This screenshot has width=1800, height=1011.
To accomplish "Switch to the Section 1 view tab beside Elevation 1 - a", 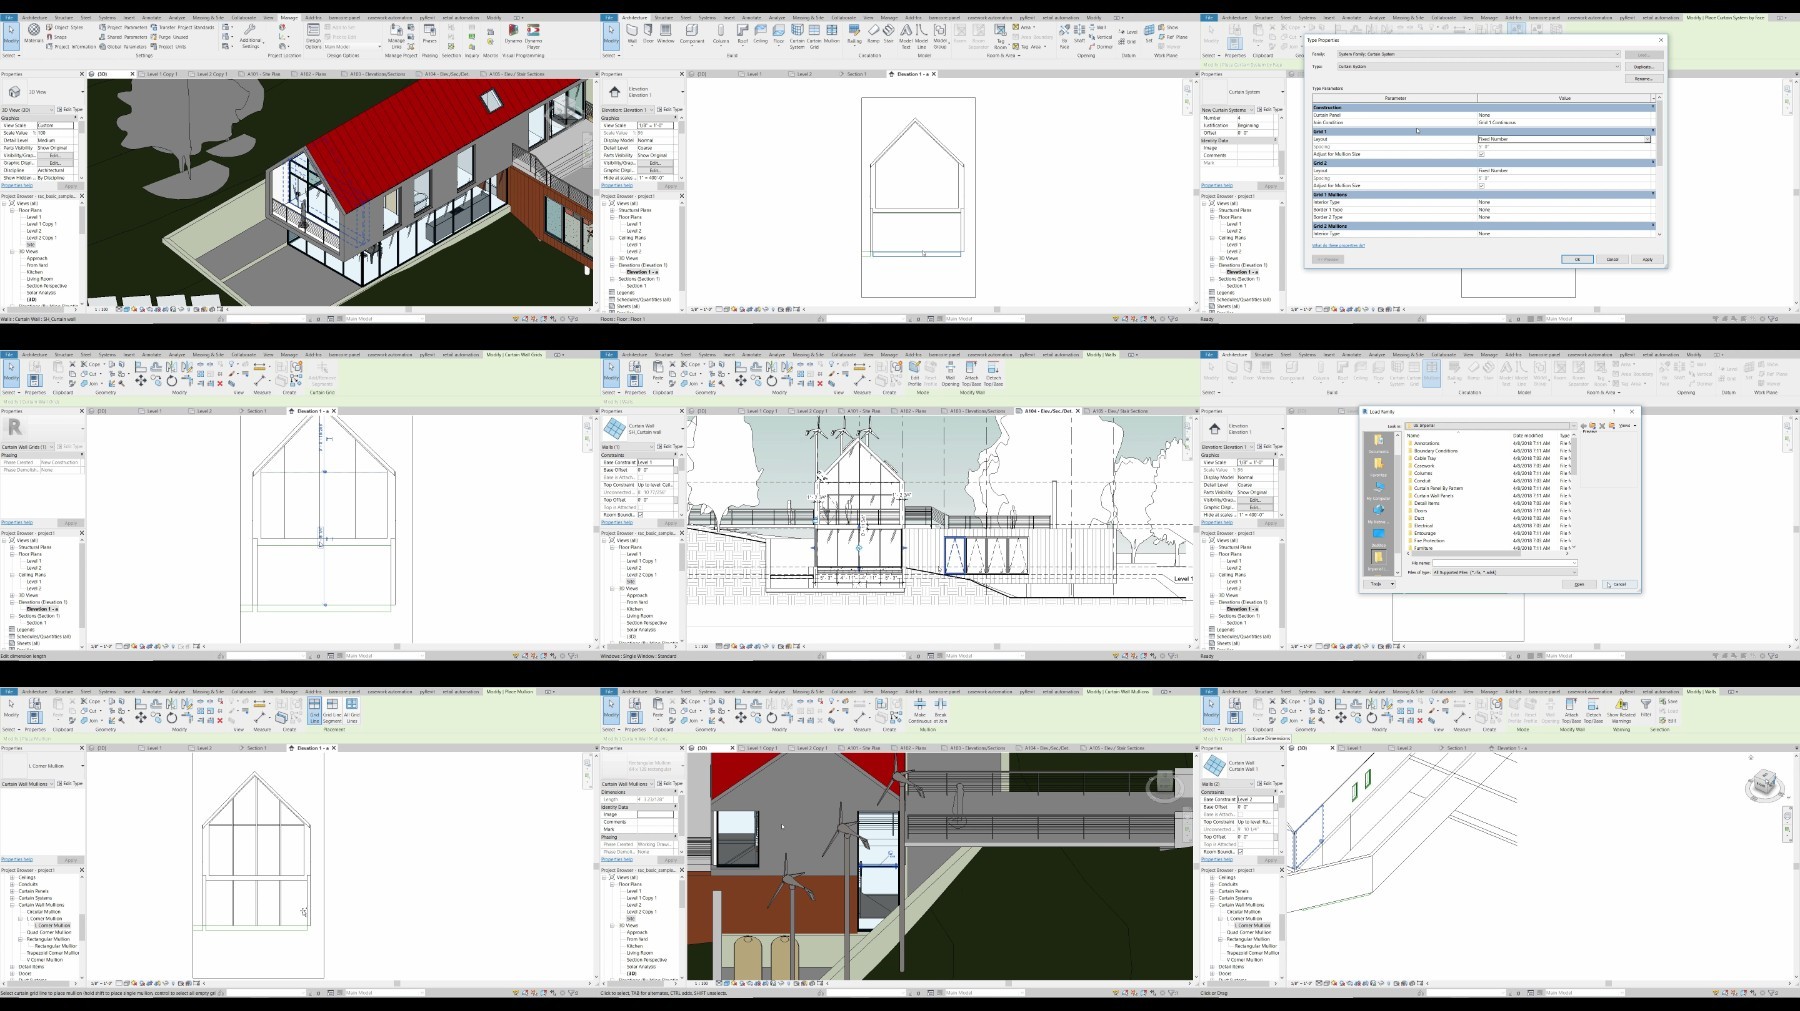I will click(857, 74).
